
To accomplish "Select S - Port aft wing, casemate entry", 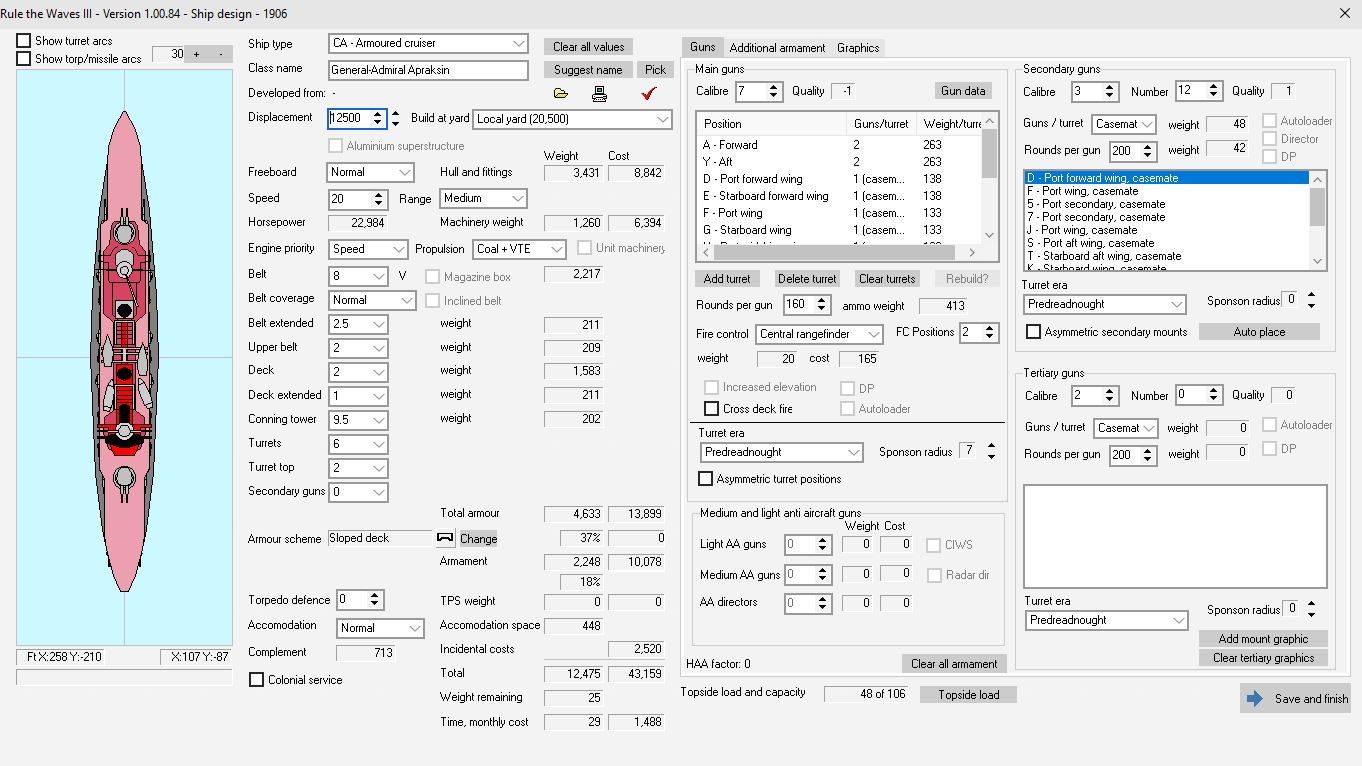I will tap(1166, 243).
